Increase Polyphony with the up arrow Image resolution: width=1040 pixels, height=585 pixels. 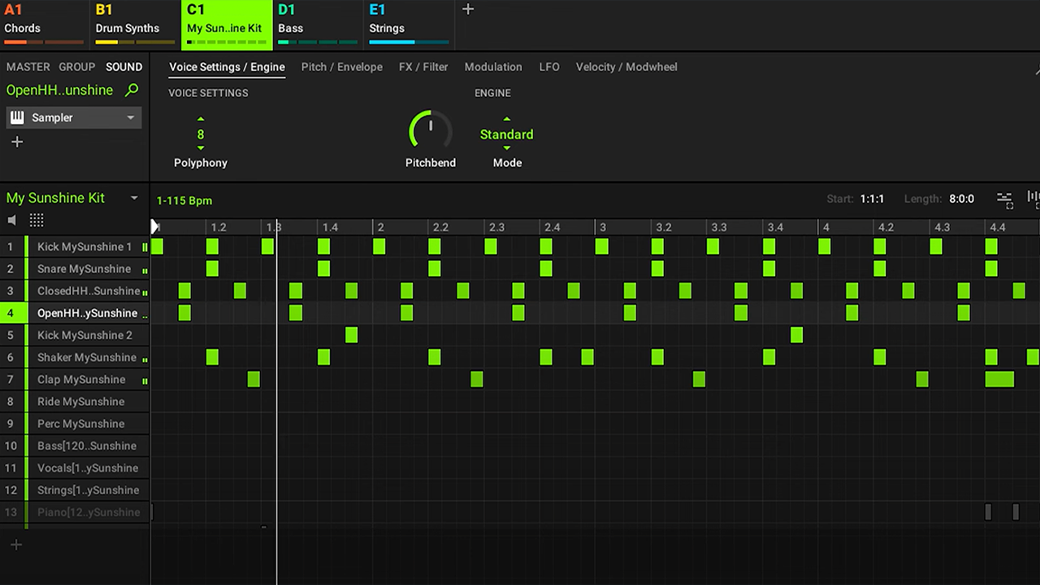[x=200, y=119]
